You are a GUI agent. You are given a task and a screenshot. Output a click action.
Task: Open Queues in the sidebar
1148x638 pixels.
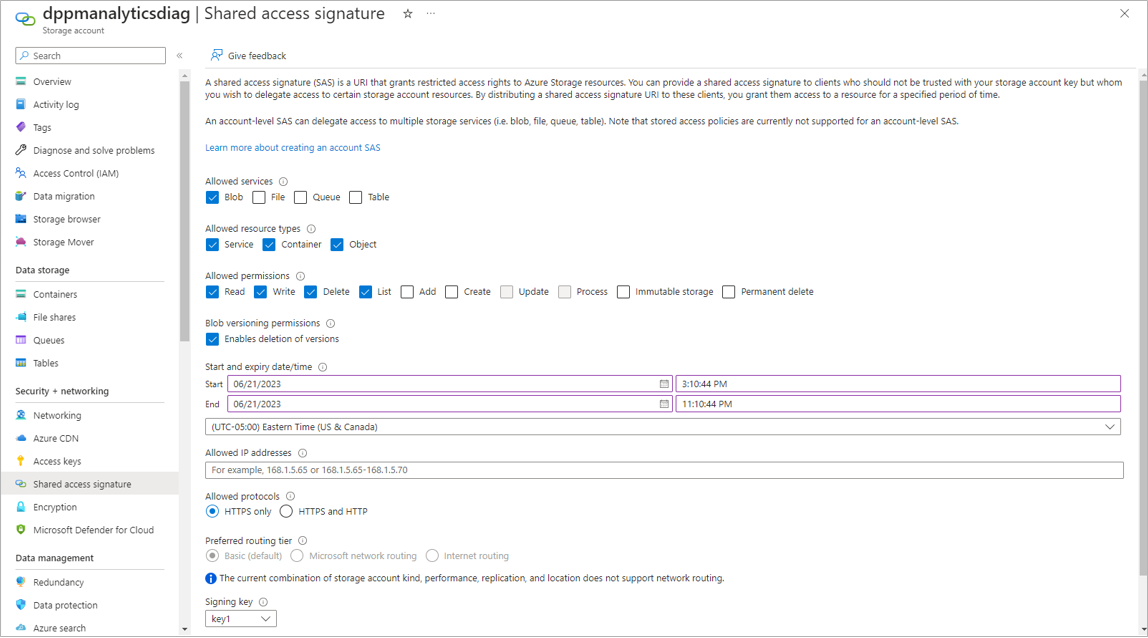point(48,340)
